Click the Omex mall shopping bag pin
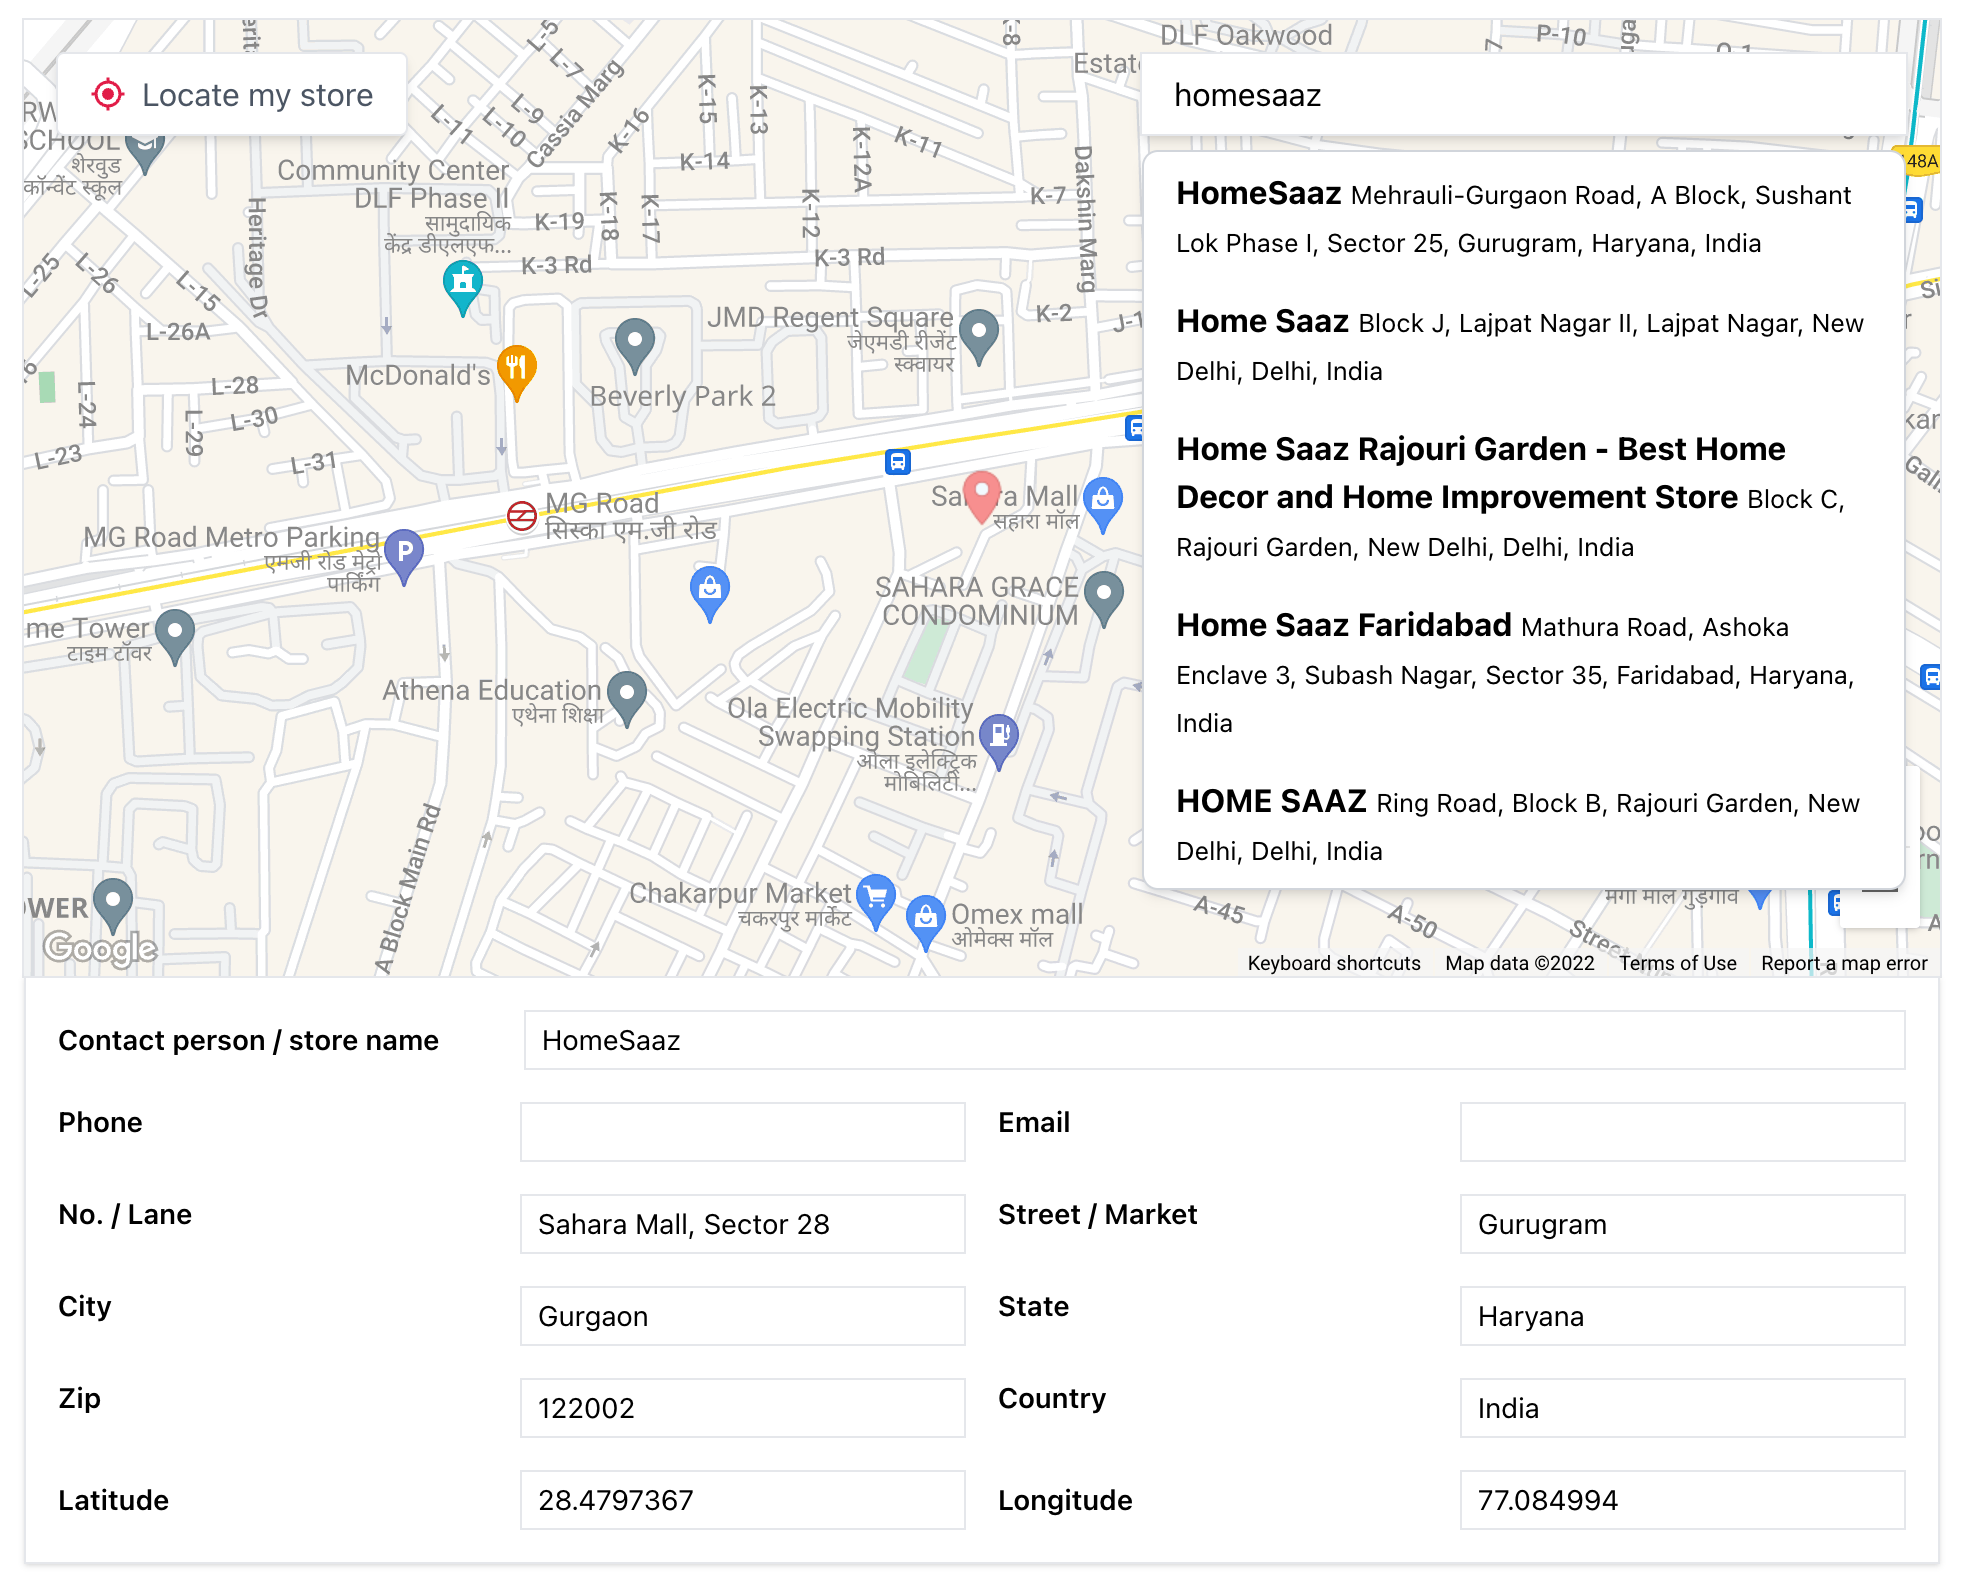Image resolution: width=1962 pixels, height=1584 pixels. pyautogui.click(x=926, y=918)
